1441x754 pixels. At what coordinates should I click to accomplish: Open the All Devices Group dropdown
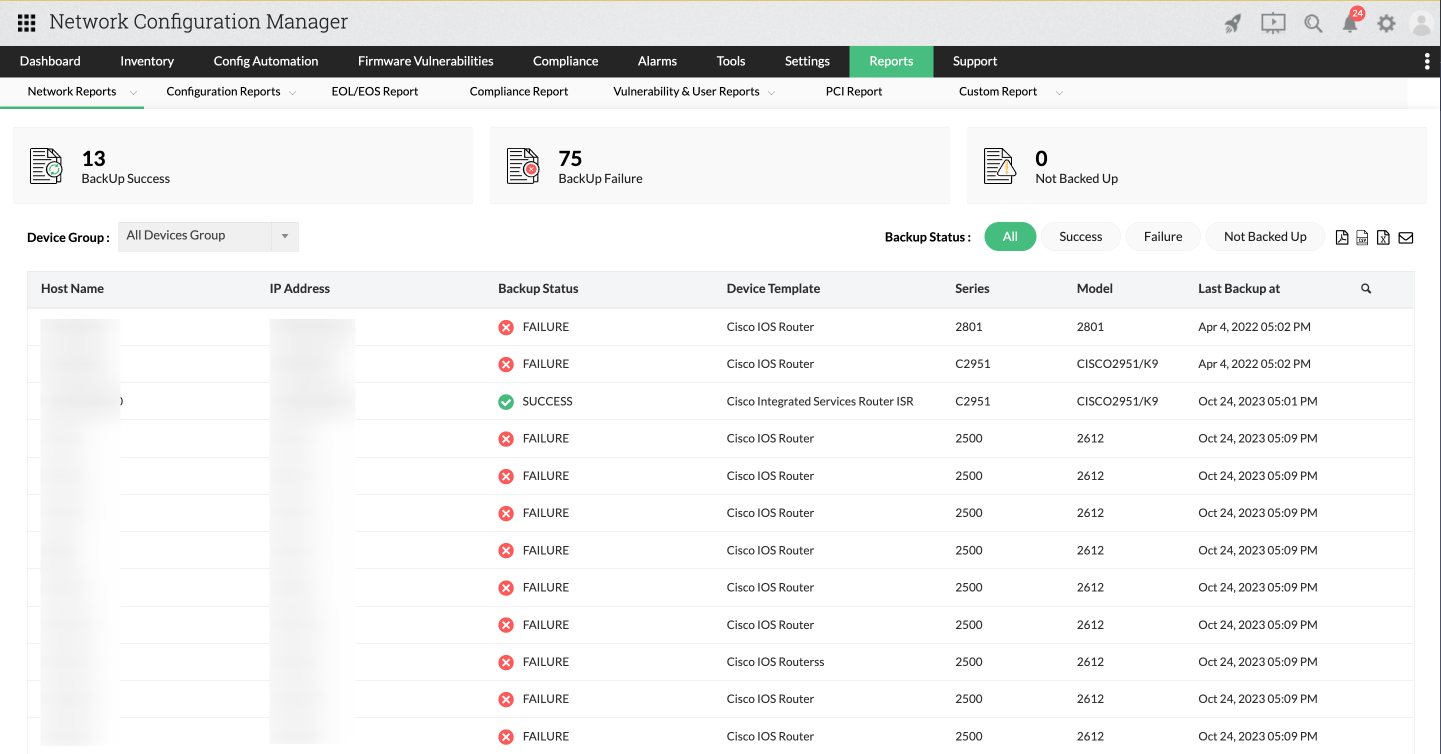[x=208, y=236]
